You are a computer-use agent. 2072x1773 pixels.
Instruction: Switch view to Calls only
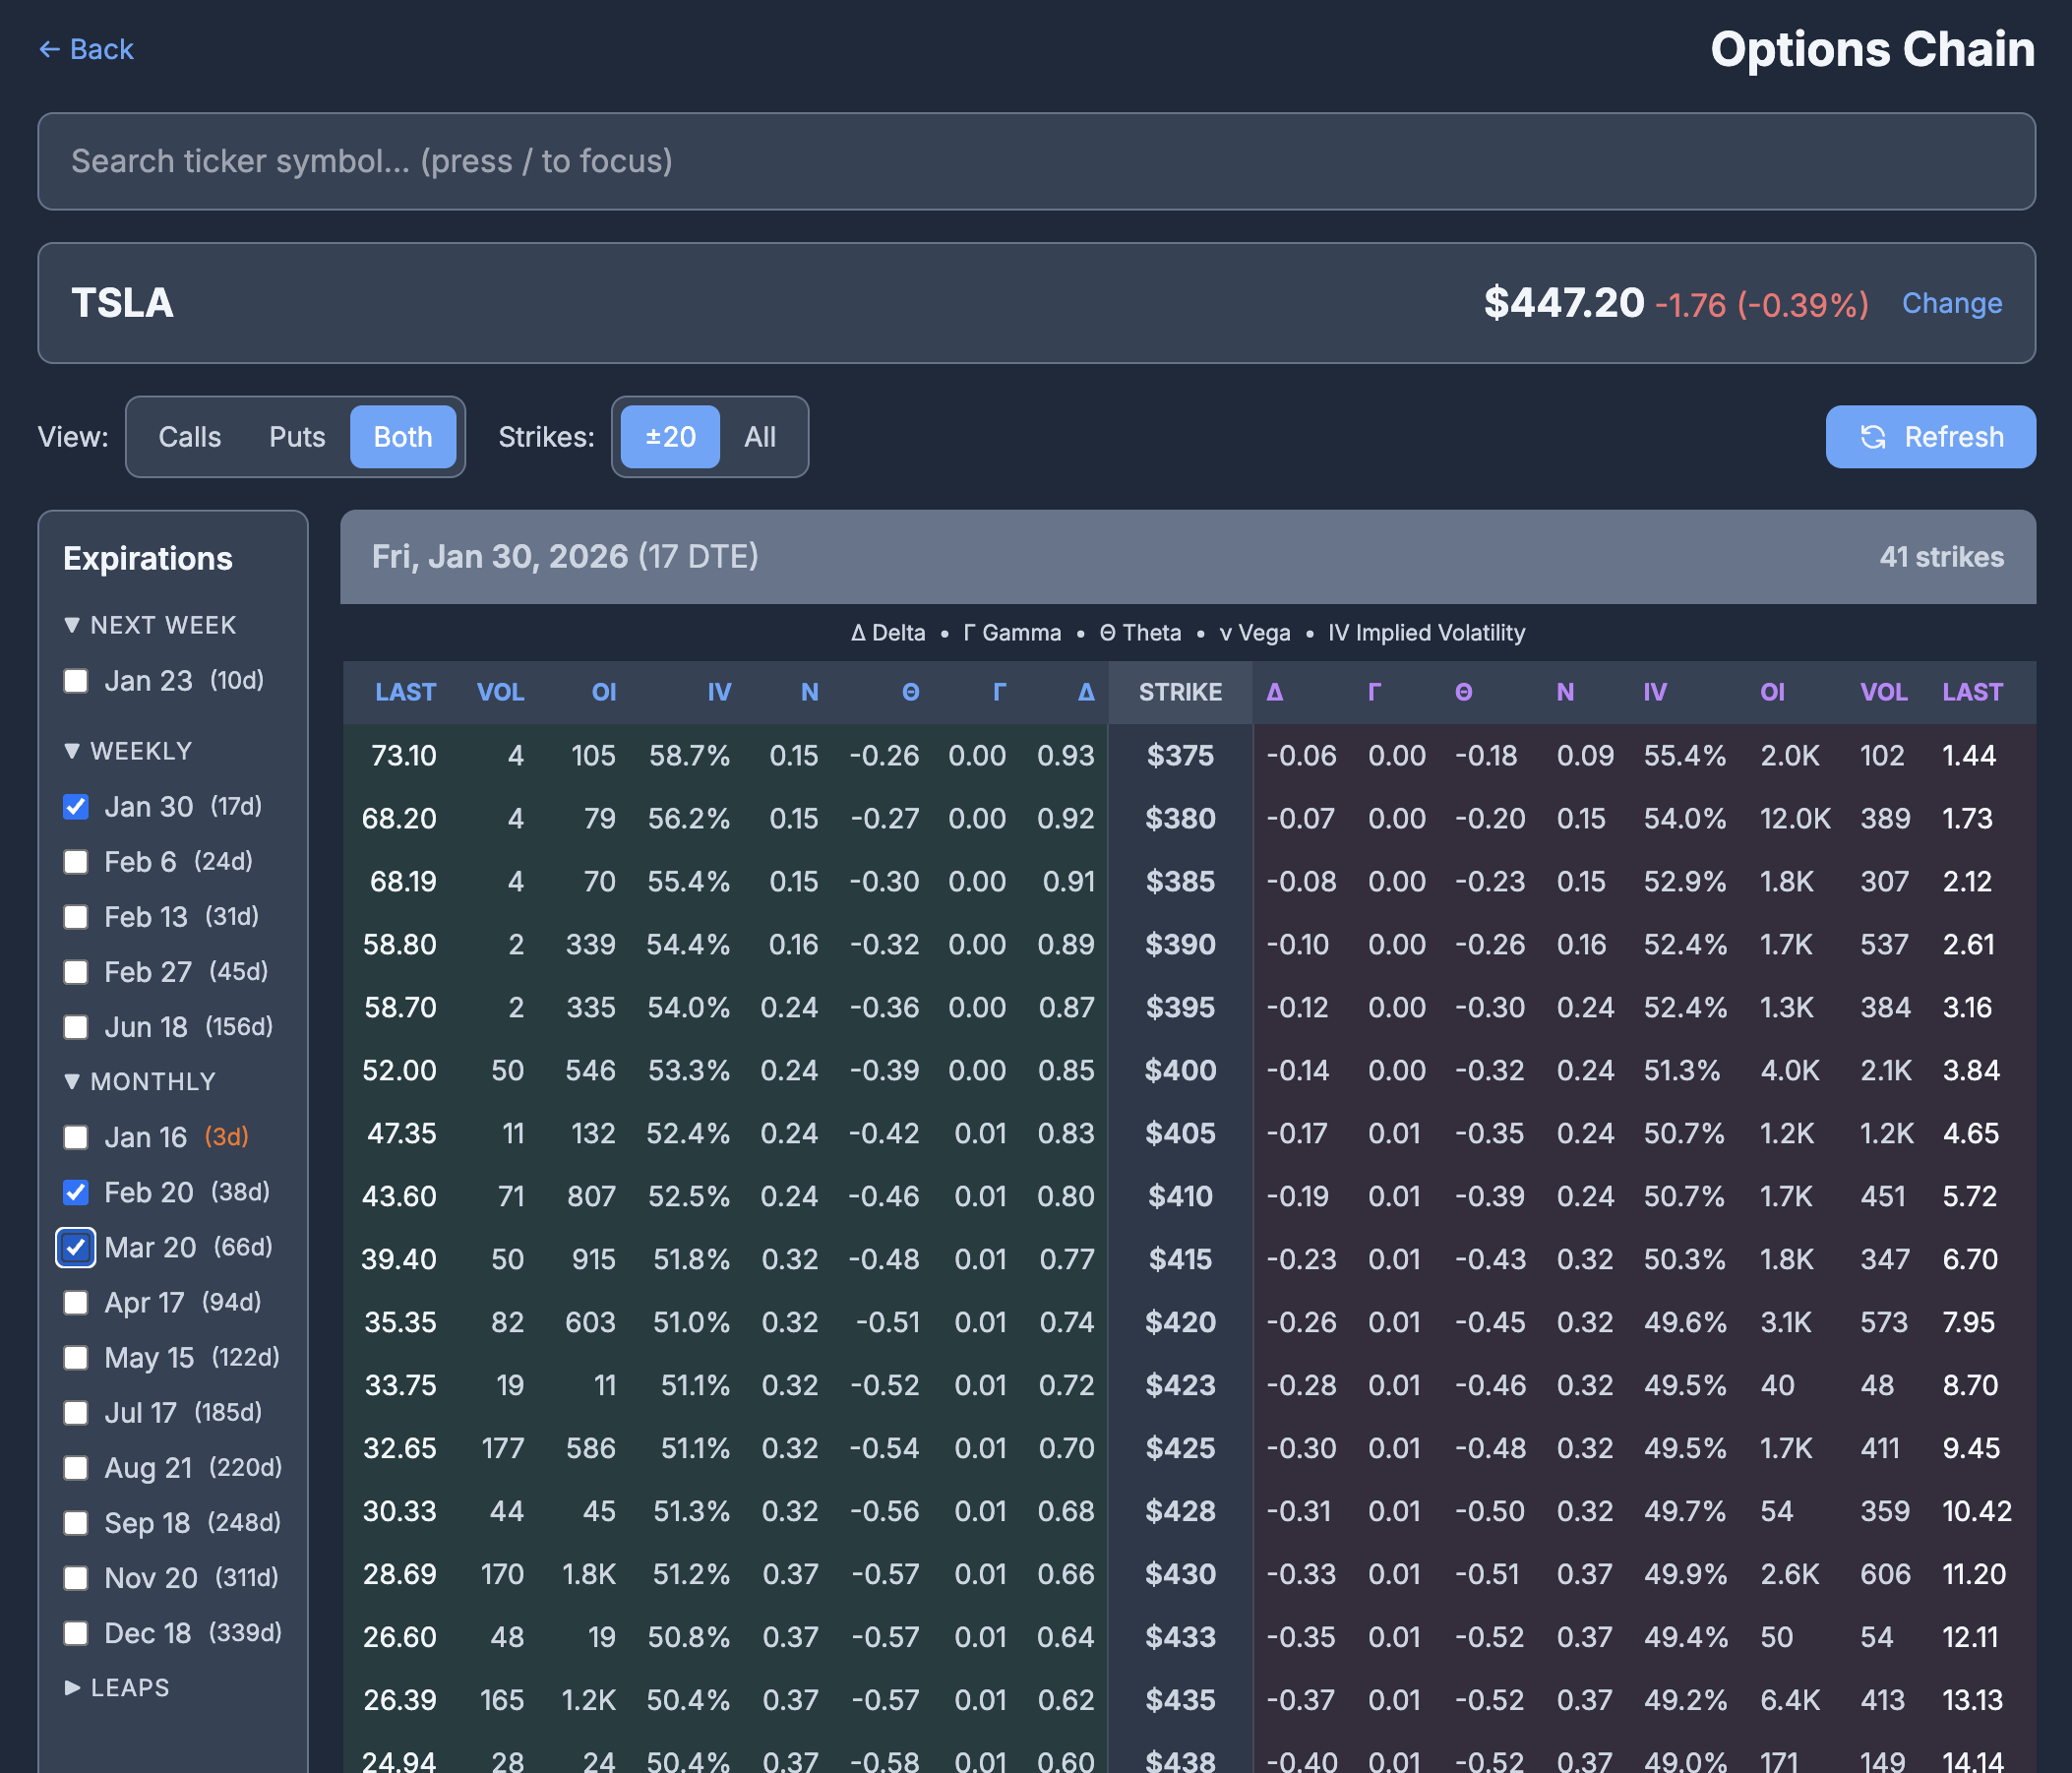(x=189, y=437)
